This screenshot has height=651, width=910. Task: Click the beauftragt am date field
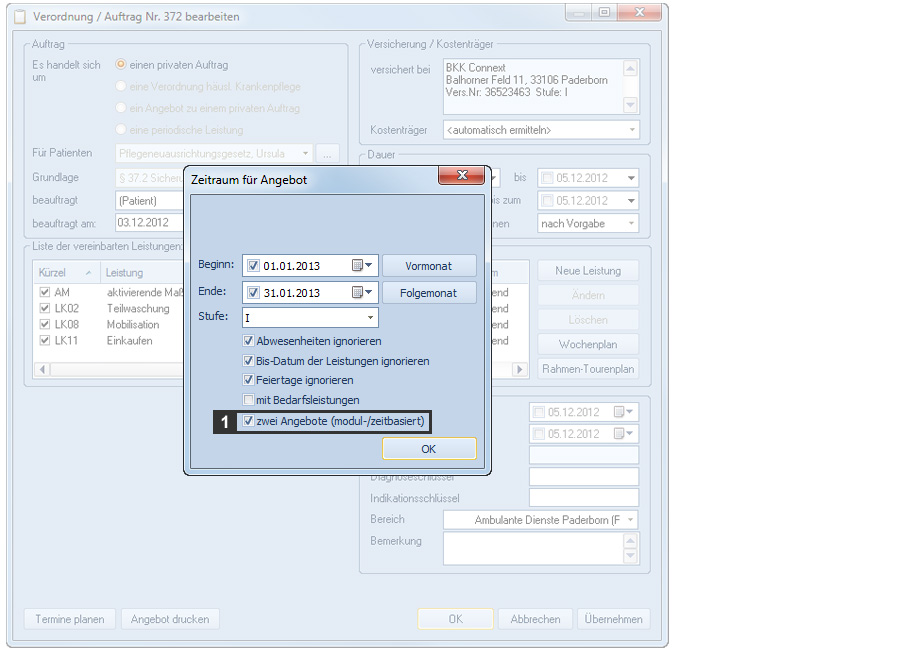tap(149, 223)
